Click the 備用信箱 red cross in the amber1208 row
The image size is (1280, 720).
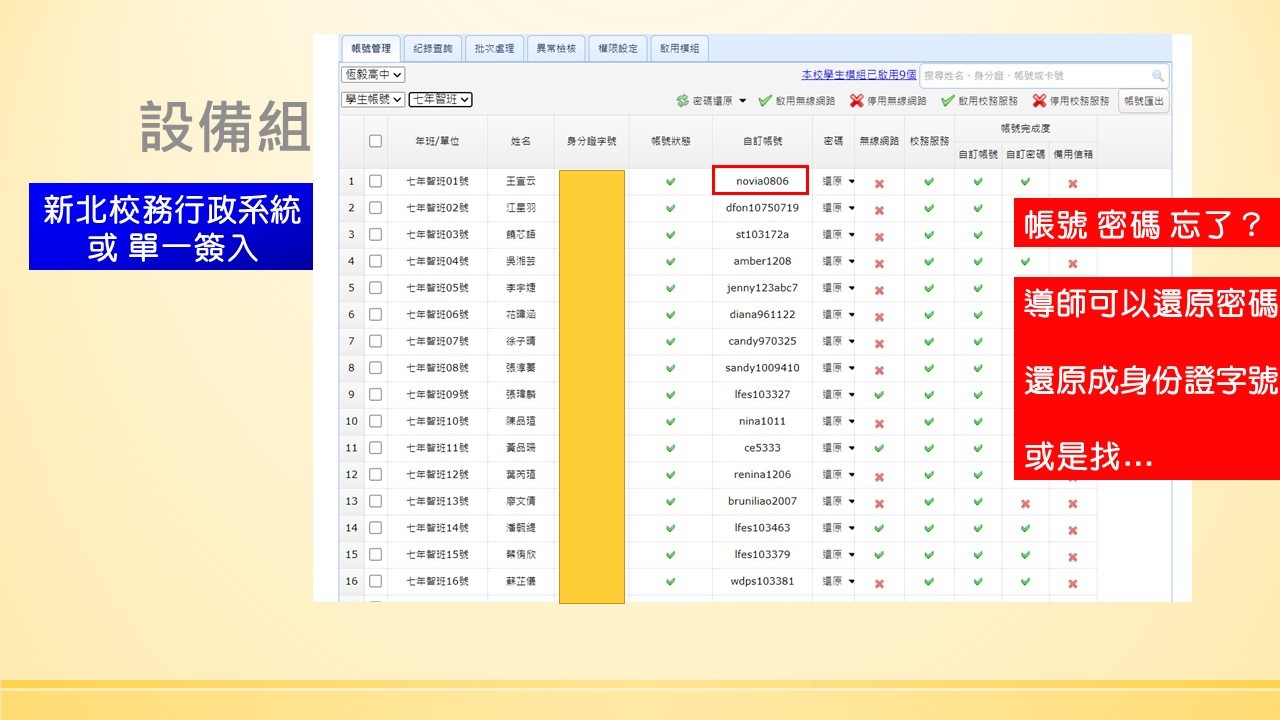[x=1072, y=263]
